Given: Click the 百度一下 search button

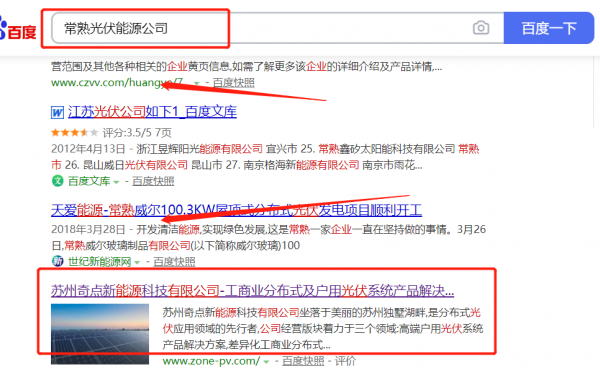Looking at the screenshot, I should pos(549,28).
